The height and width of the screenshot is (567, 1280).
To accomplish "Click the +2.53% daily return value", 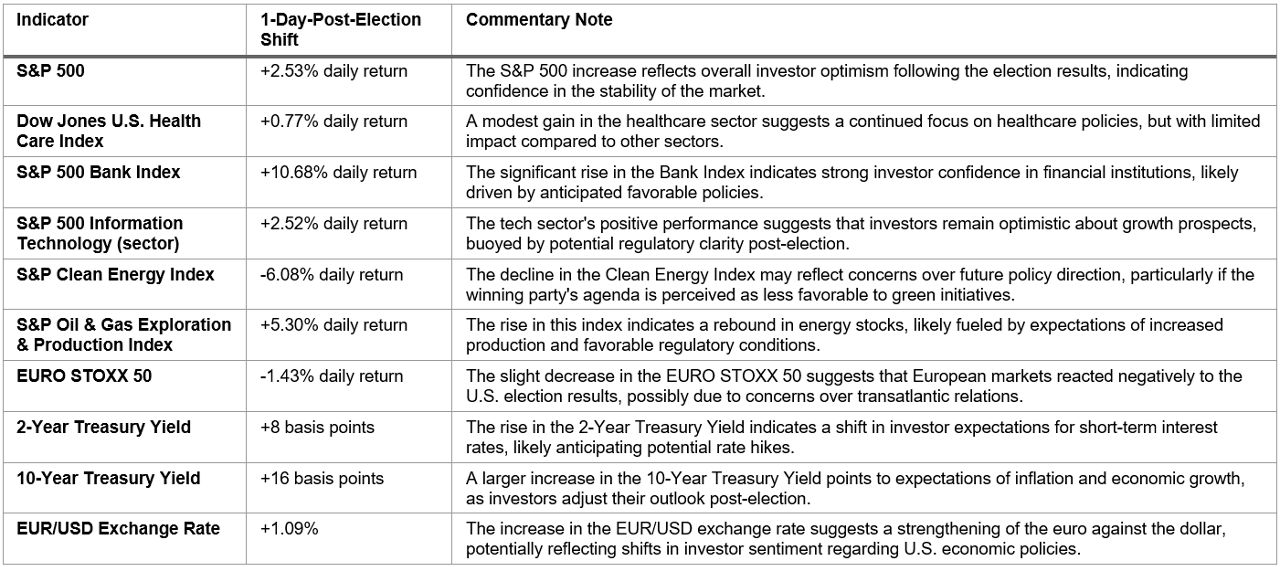I will tap(334, 71).
